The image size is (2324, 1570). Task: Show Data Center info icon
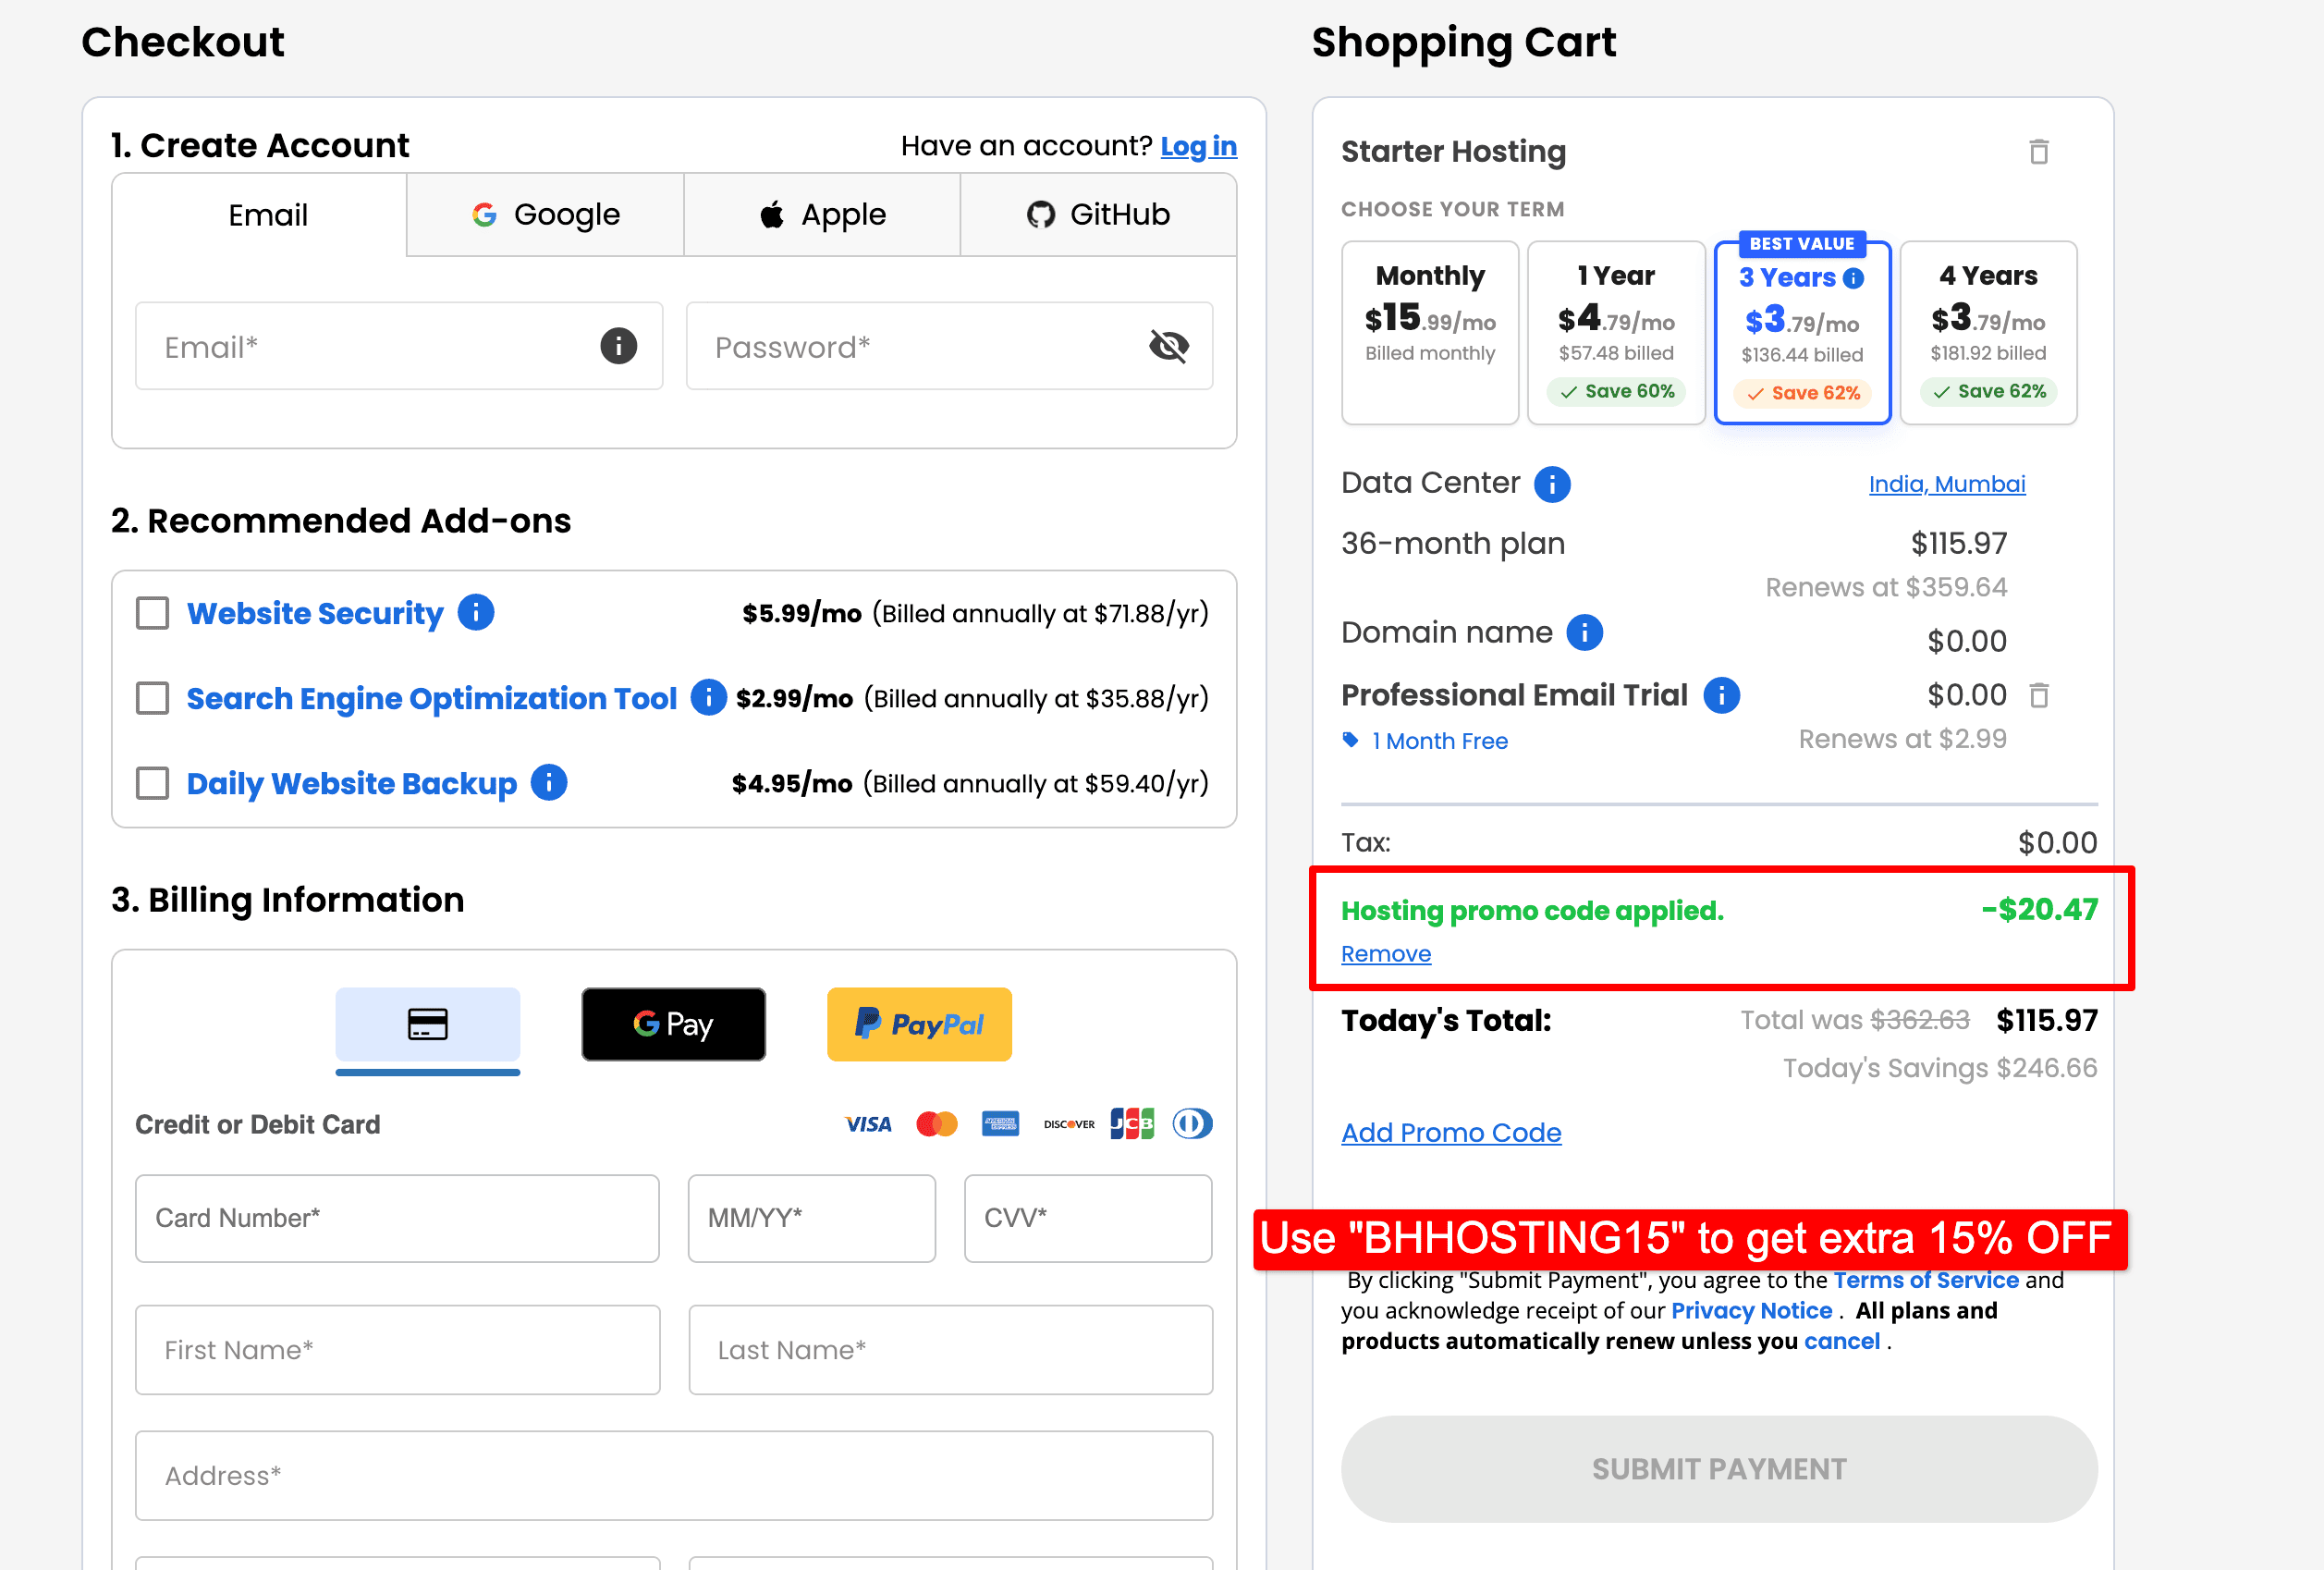pyautogui.click(x=1552, y=484)
